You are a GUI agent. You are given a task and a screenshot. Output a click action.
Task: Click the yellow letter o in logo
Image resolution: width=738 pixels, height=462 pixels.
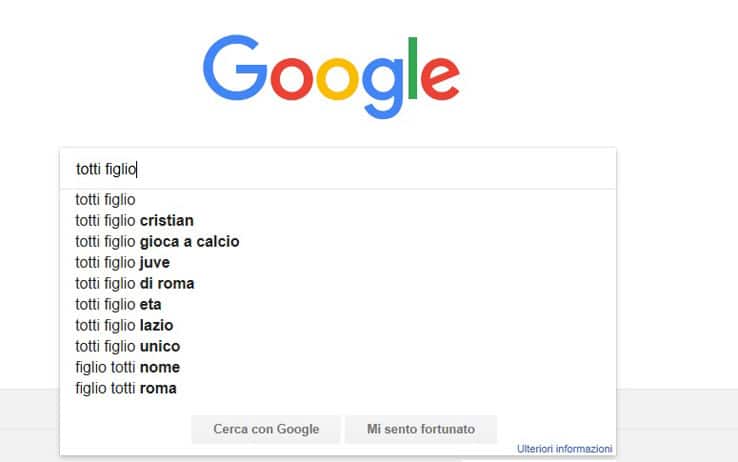[337, 79]
